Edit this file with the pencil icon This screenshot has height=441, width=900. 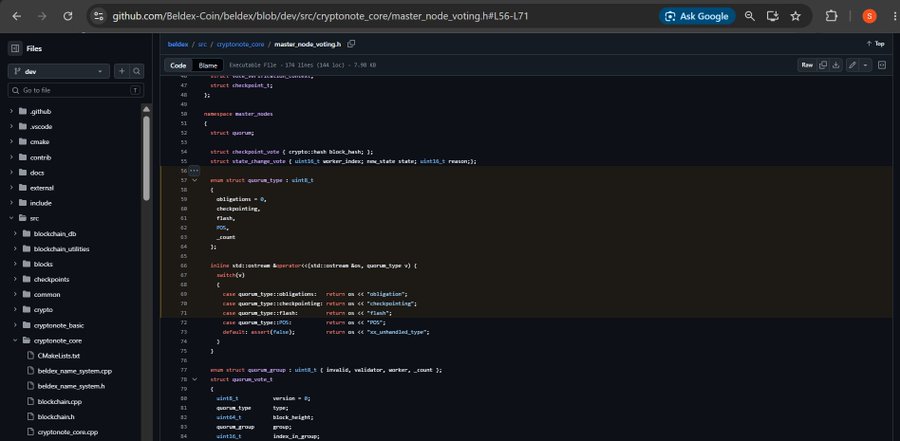852,65
